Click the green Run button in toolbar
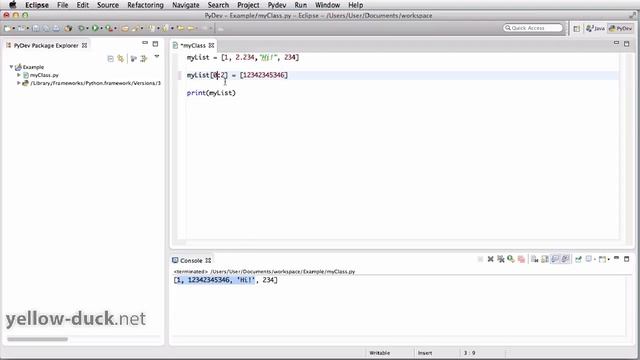This screenshot has width=640, height=360. 95,28
